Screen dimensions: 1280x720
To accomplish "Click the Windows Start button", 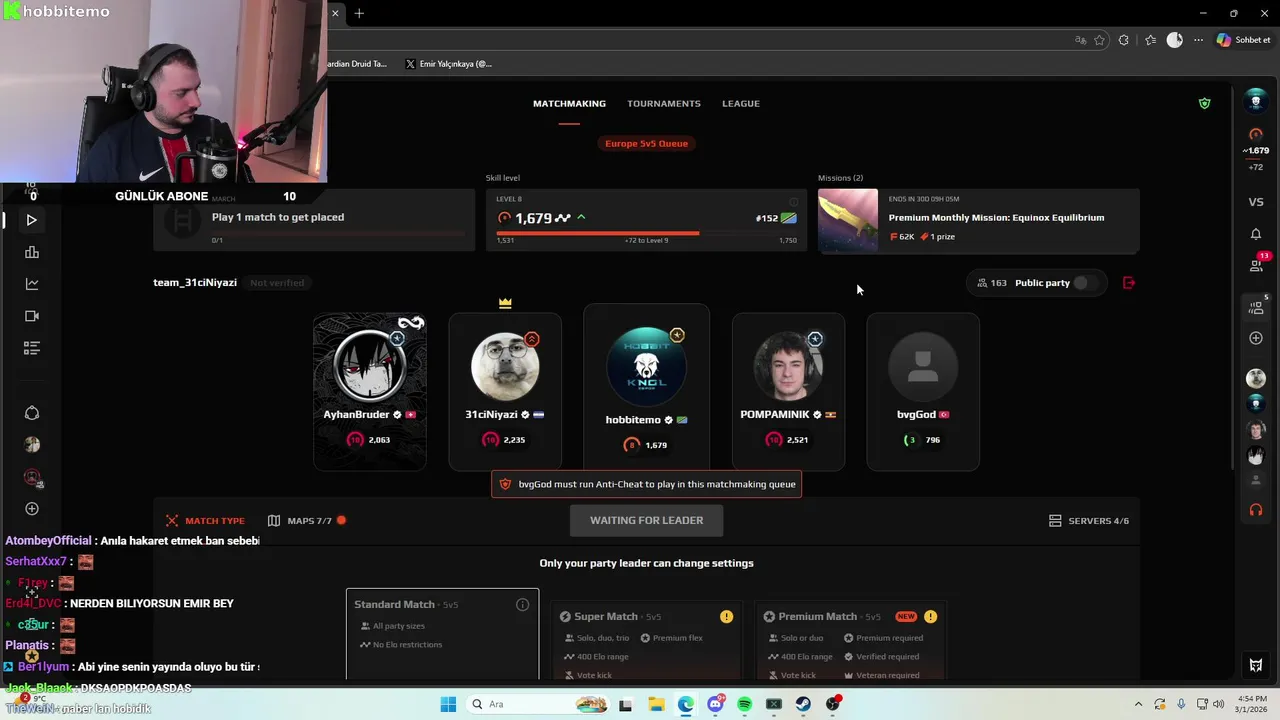I will coord(448,704).
